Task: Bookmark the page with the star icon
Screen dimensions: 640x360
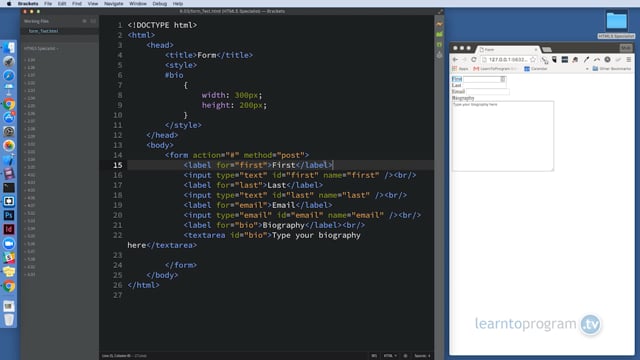Action: click(533, 60)
